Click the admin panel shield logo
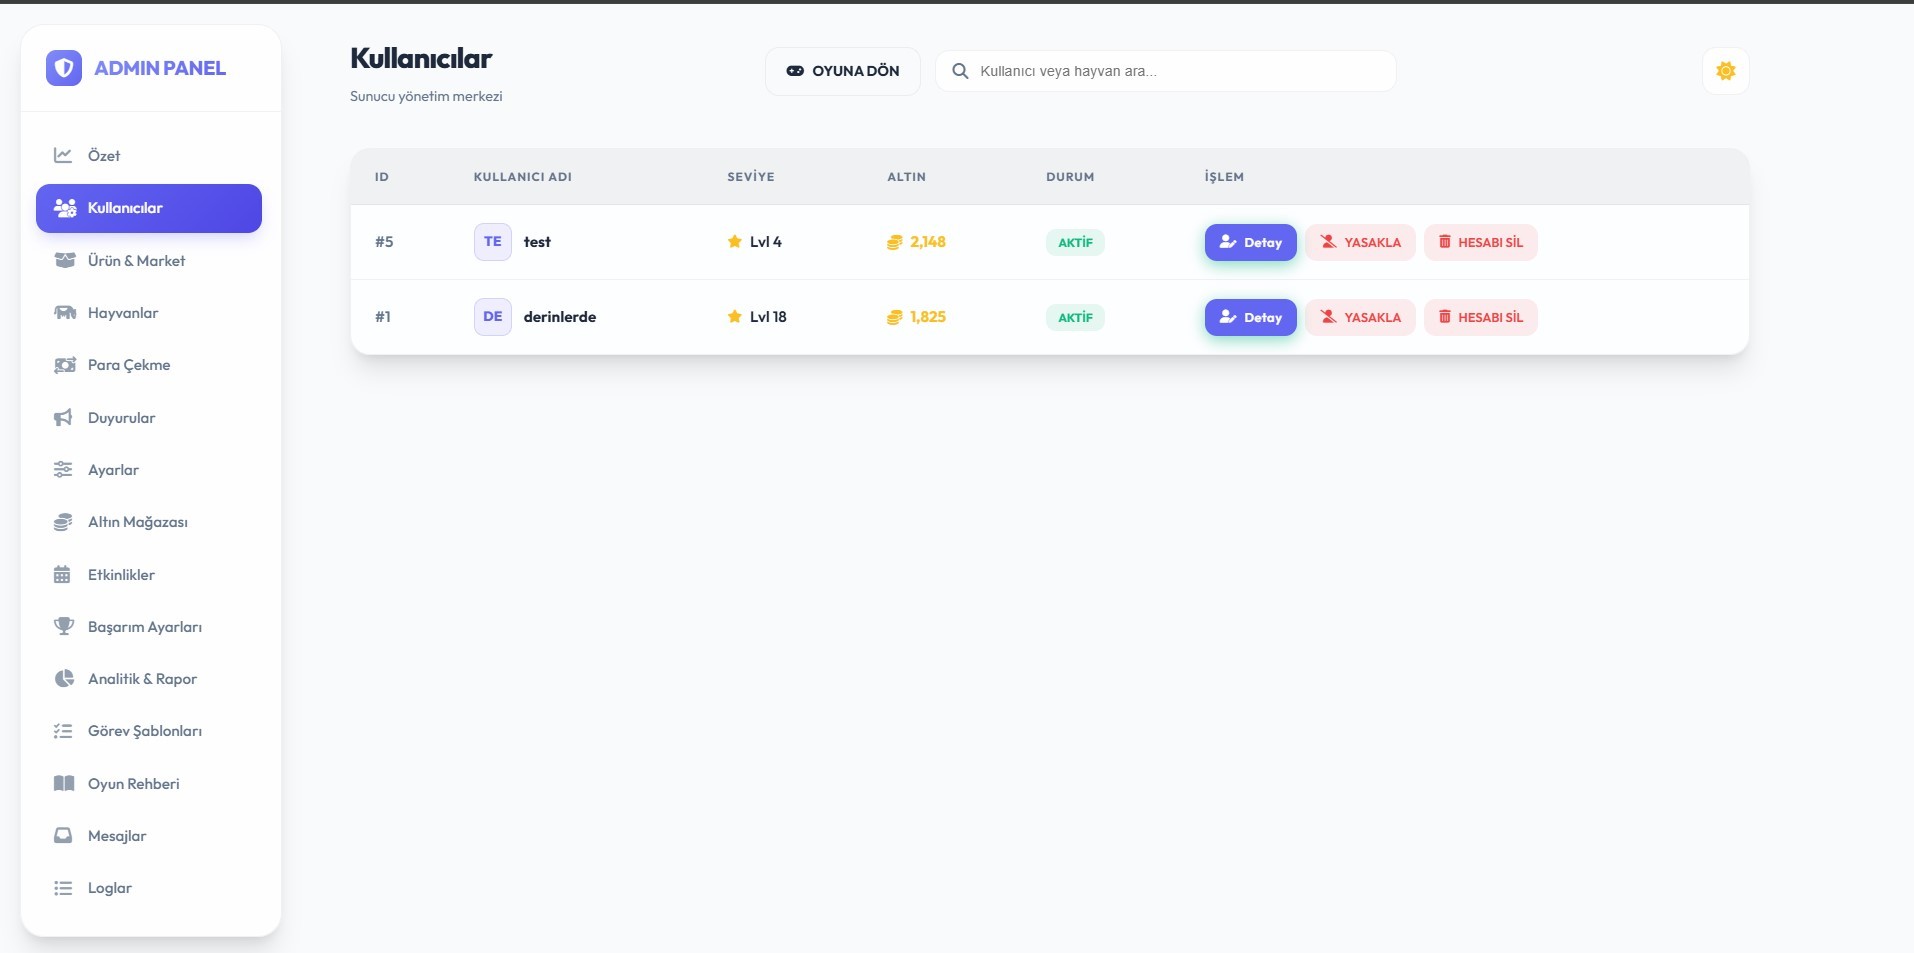The image size is (1914, 953). (x=64, y=68)
